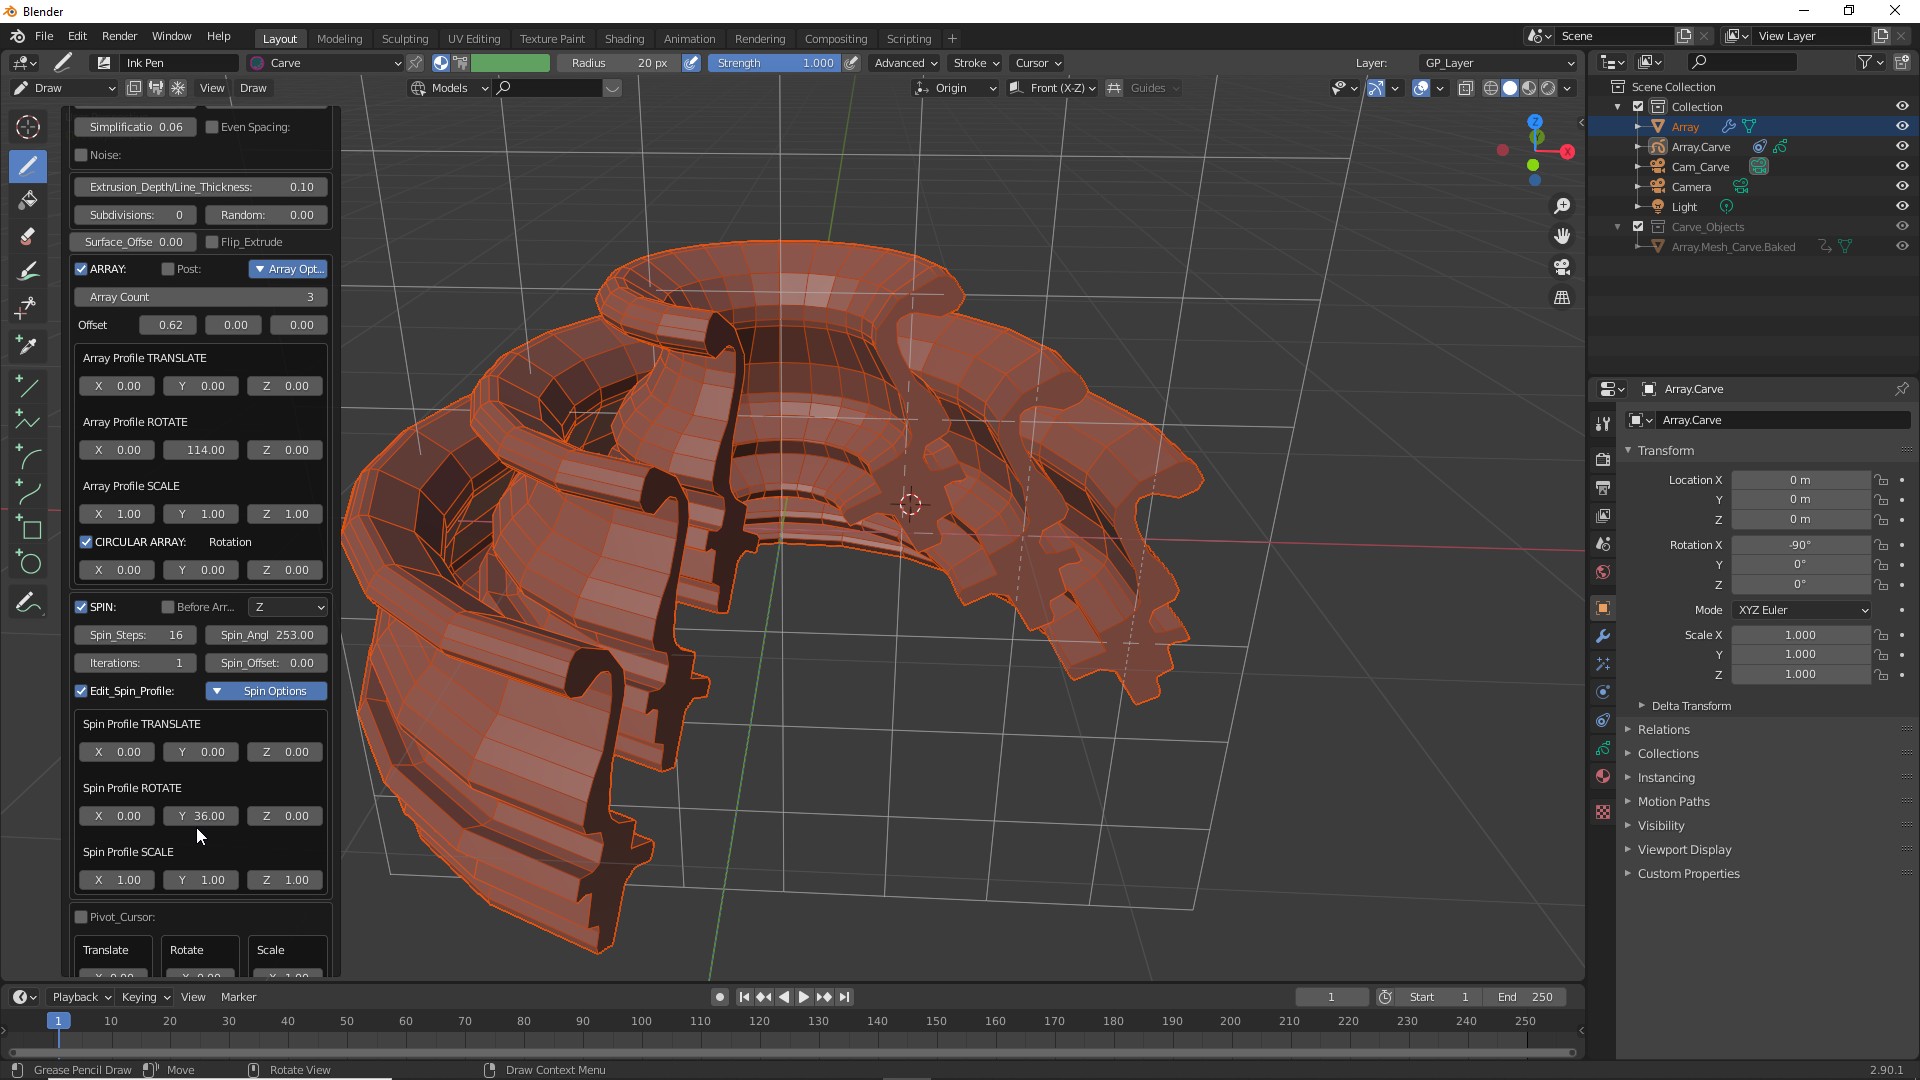Hide the Camera object in outliner
This screenshot has width=1920, height=1080.
(1902, 186)
